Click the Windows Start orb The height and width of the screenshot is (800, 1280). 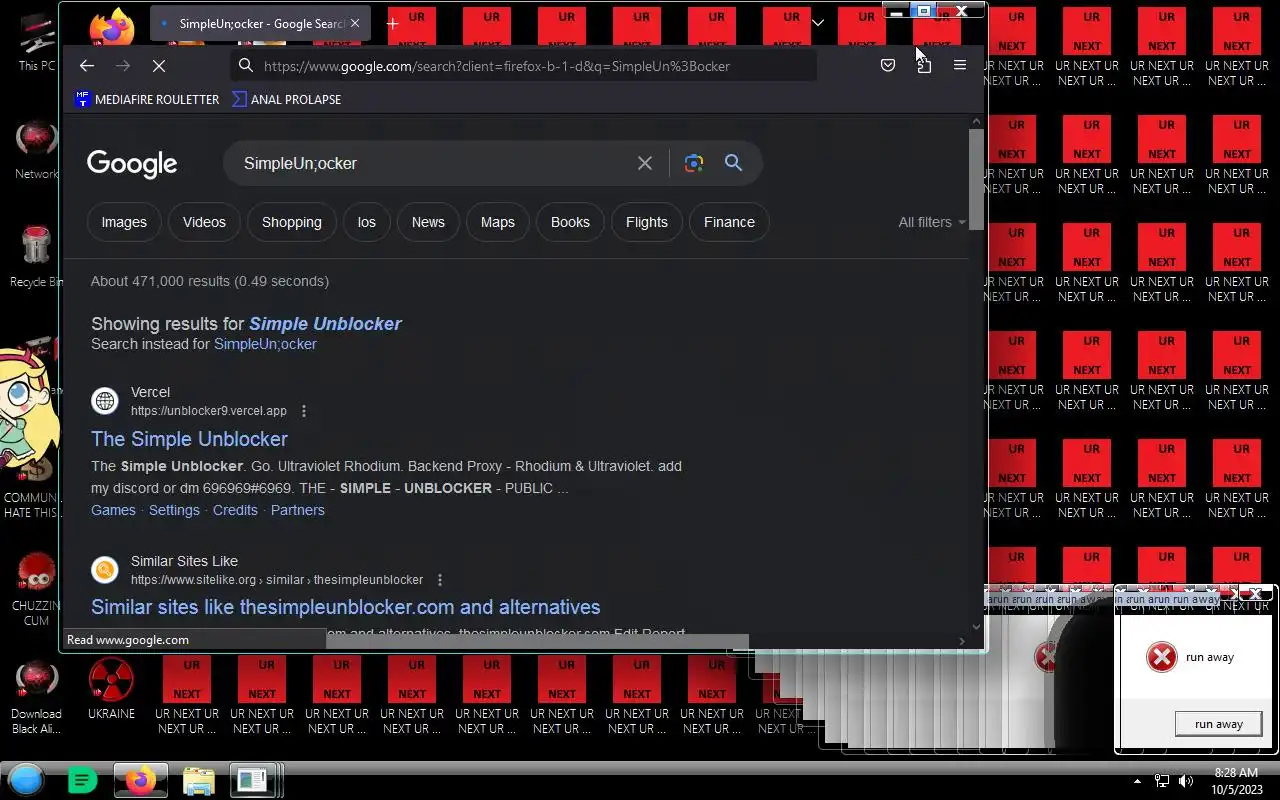(26, 780)
